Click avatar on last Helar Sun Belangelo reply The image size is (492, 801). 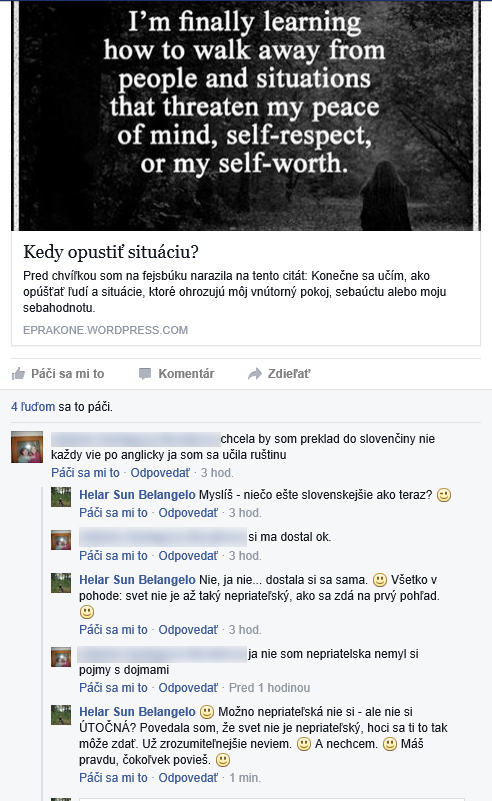tap(61, 715)
